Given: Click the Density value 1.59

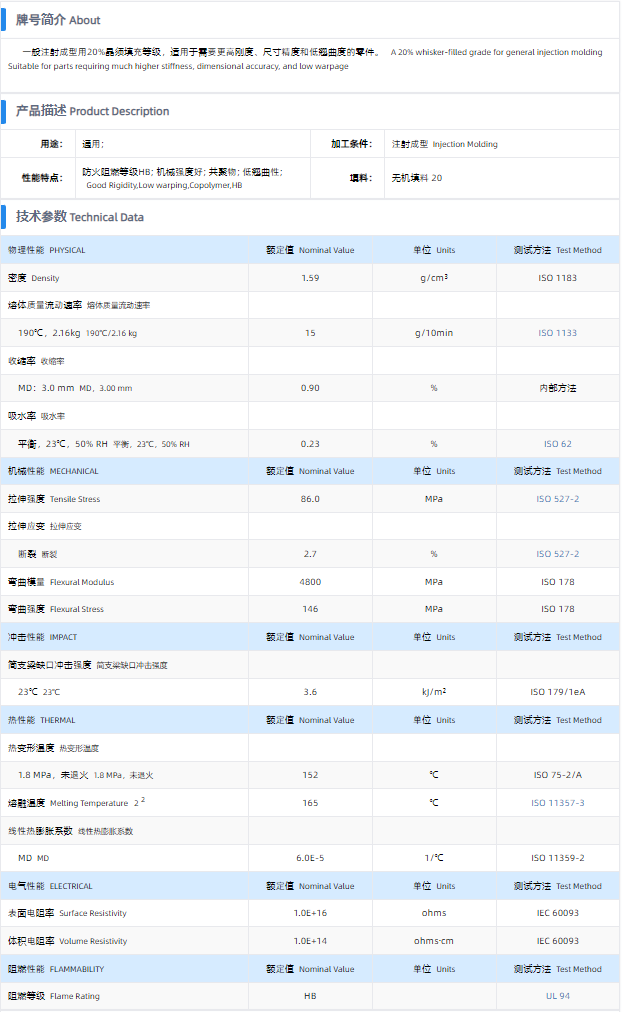Looking at the screenshot, I should (x=310, y=278).
